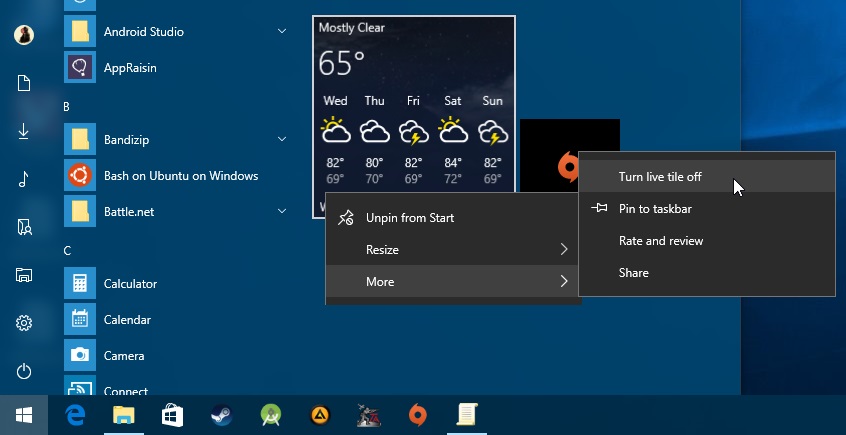Click the Origin tile in Start
The image size is (846, 435).
549,155
